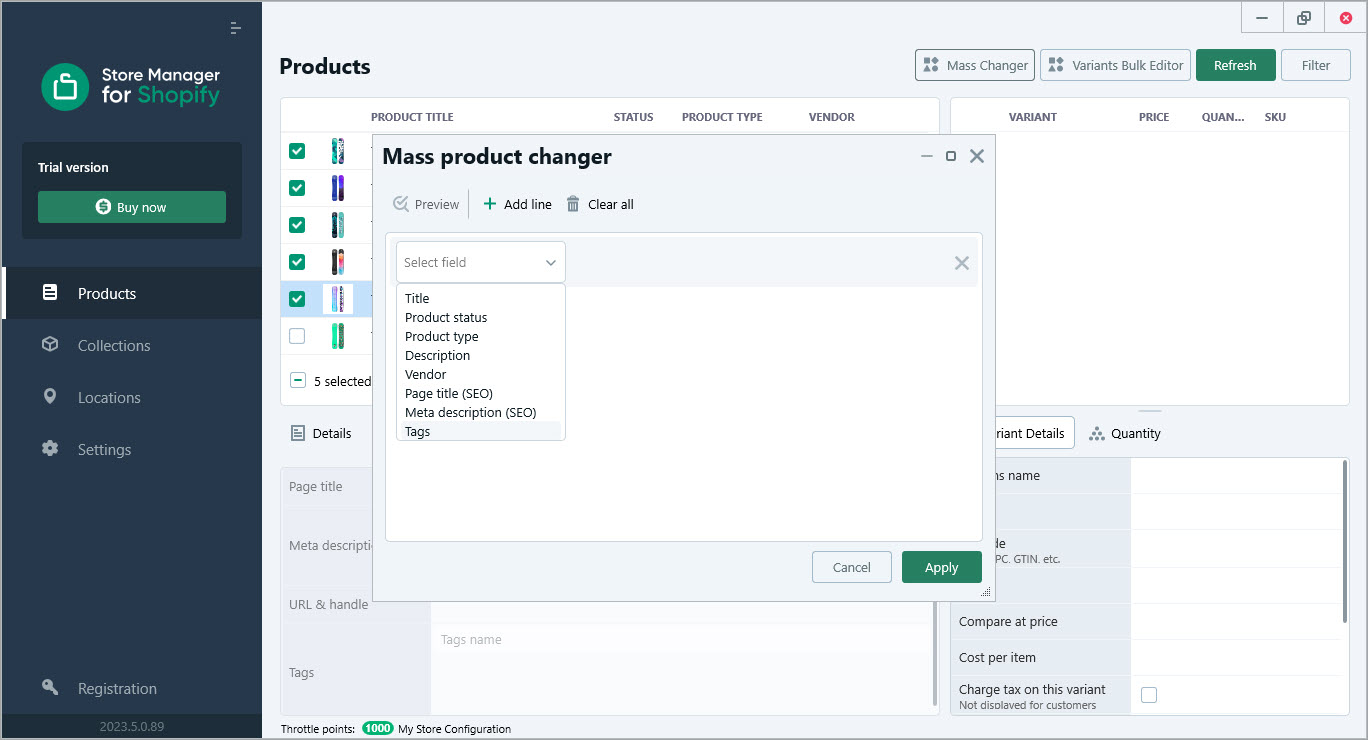Select Tags from the field list
The image size is (1368, 740).
point(481,431)
